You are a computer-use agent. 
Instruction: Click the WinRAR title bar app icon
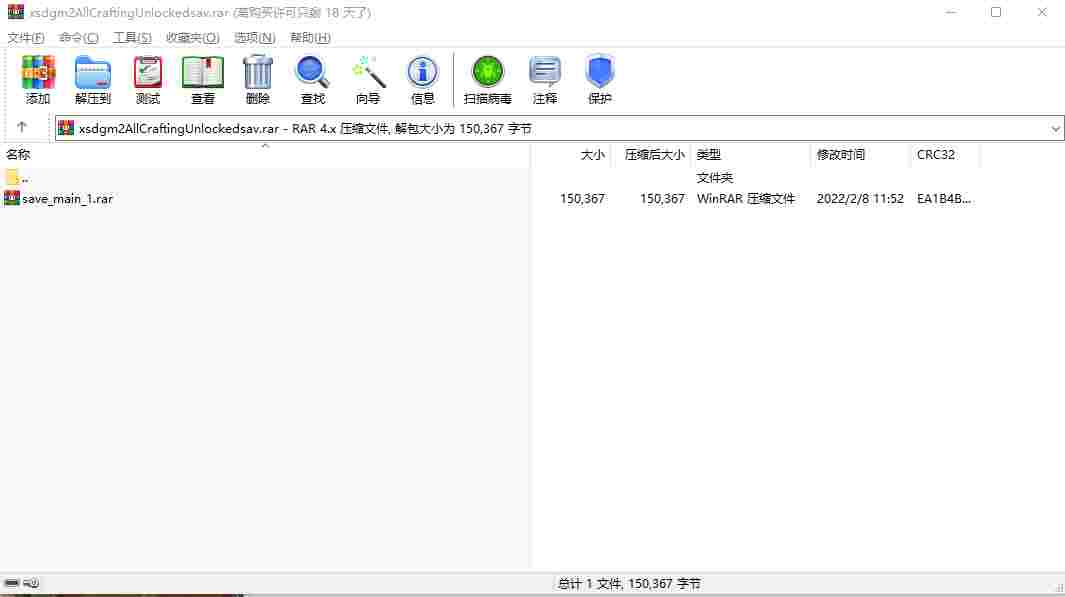[16, 12]
